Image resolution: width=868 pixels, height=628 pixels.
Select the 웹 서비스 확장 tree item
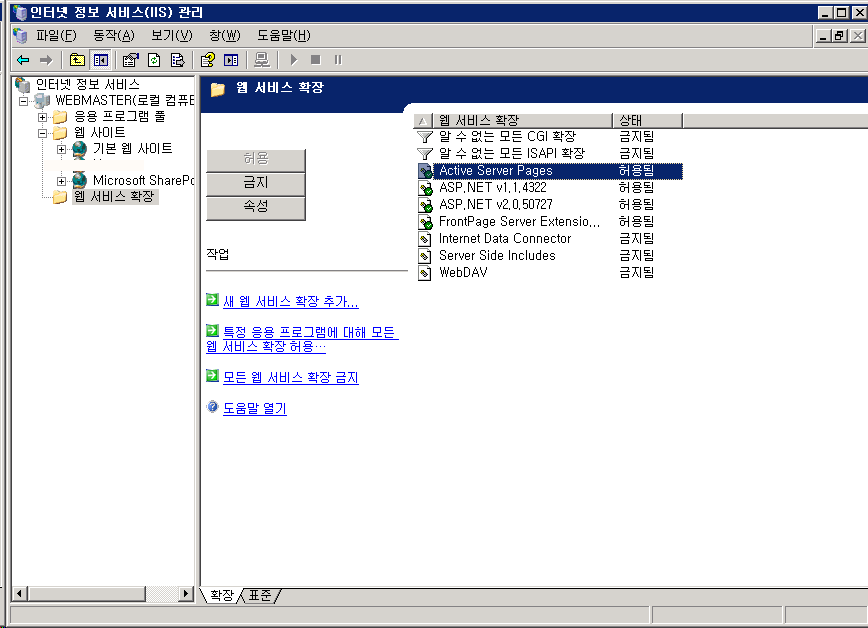click(x=114, y=197)
